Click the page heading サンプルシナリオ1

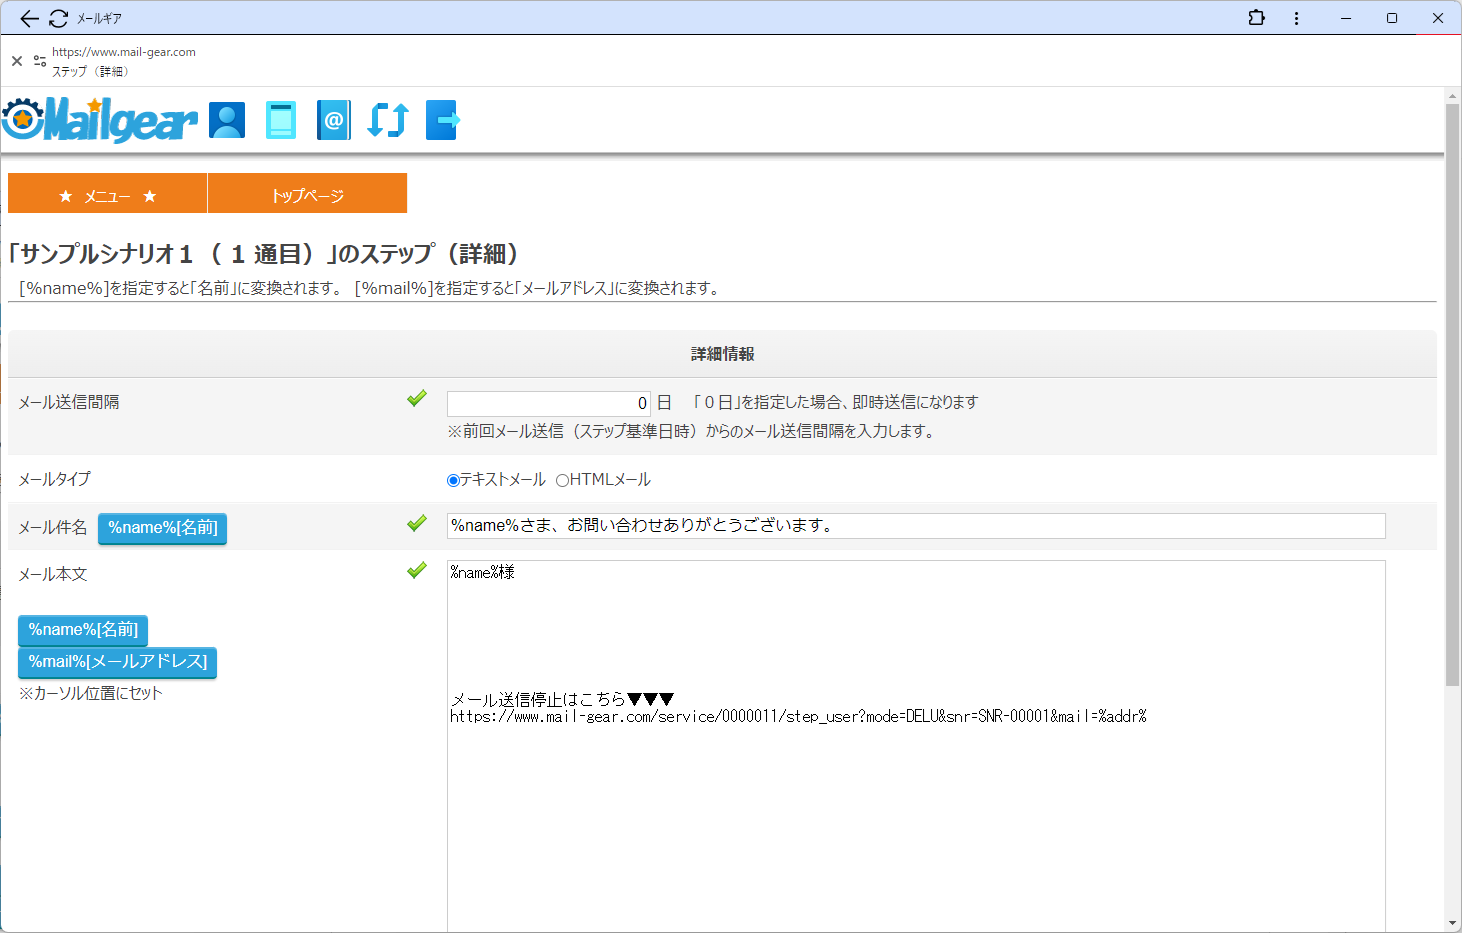click(264, 254)
